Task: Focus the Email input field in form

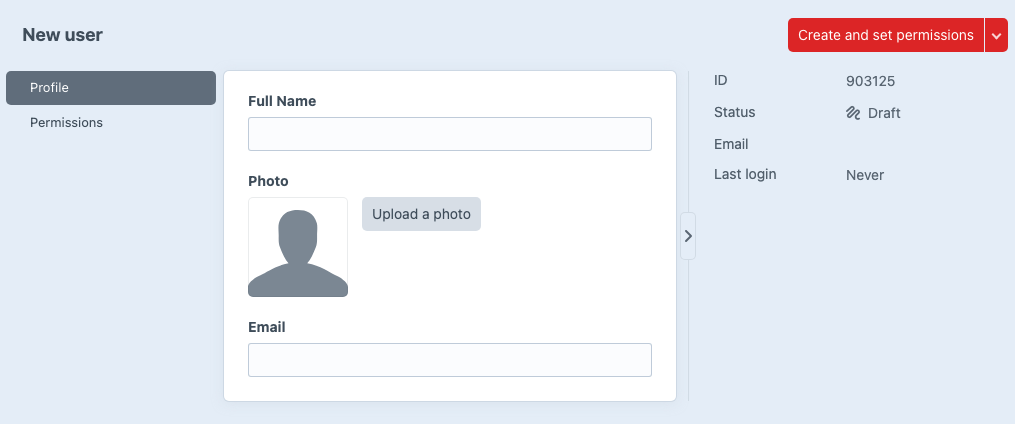Action: pos(450,360)
